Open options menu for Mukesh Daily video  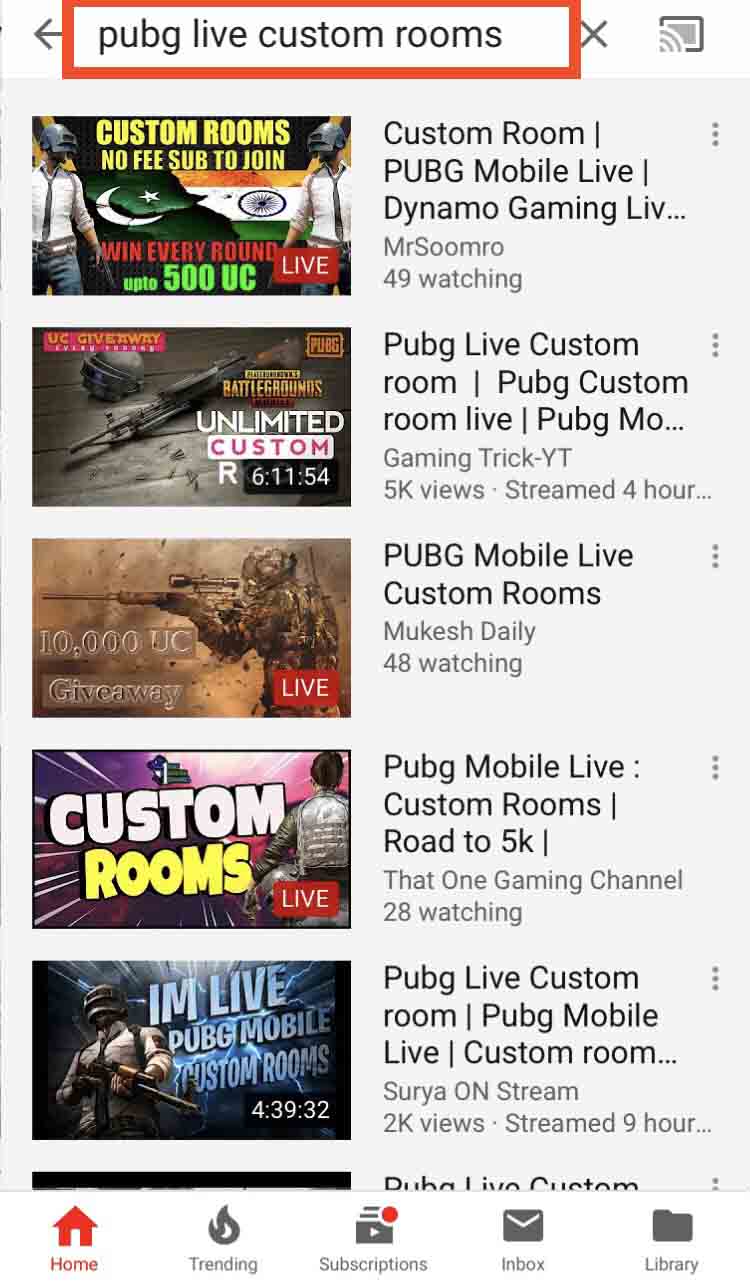coord(715,556)
